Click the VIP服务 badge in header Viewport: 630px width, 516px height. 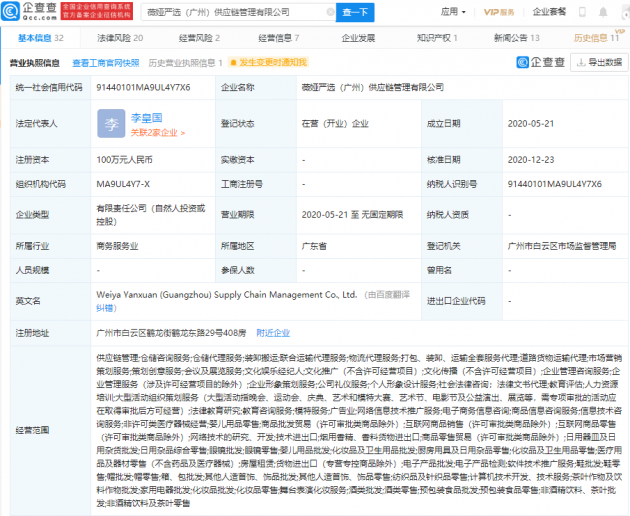[500, 12]
